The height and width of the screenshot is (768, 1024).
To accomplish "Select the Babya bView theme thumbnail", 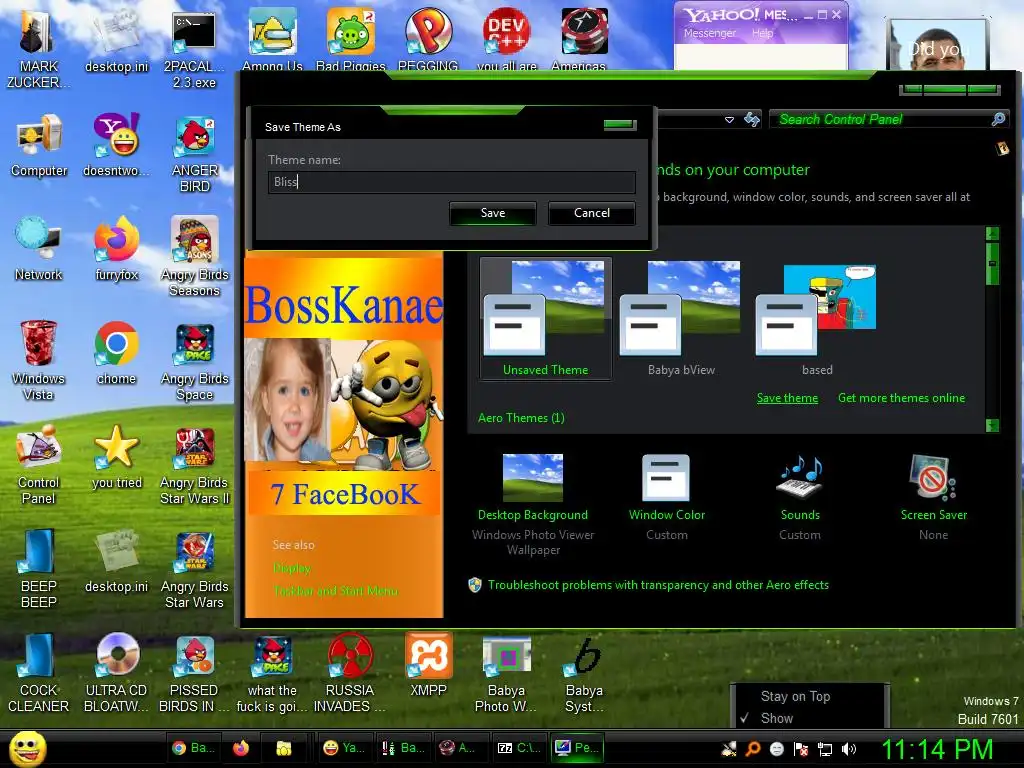I will pyautogui.click(x=680, y=319).
